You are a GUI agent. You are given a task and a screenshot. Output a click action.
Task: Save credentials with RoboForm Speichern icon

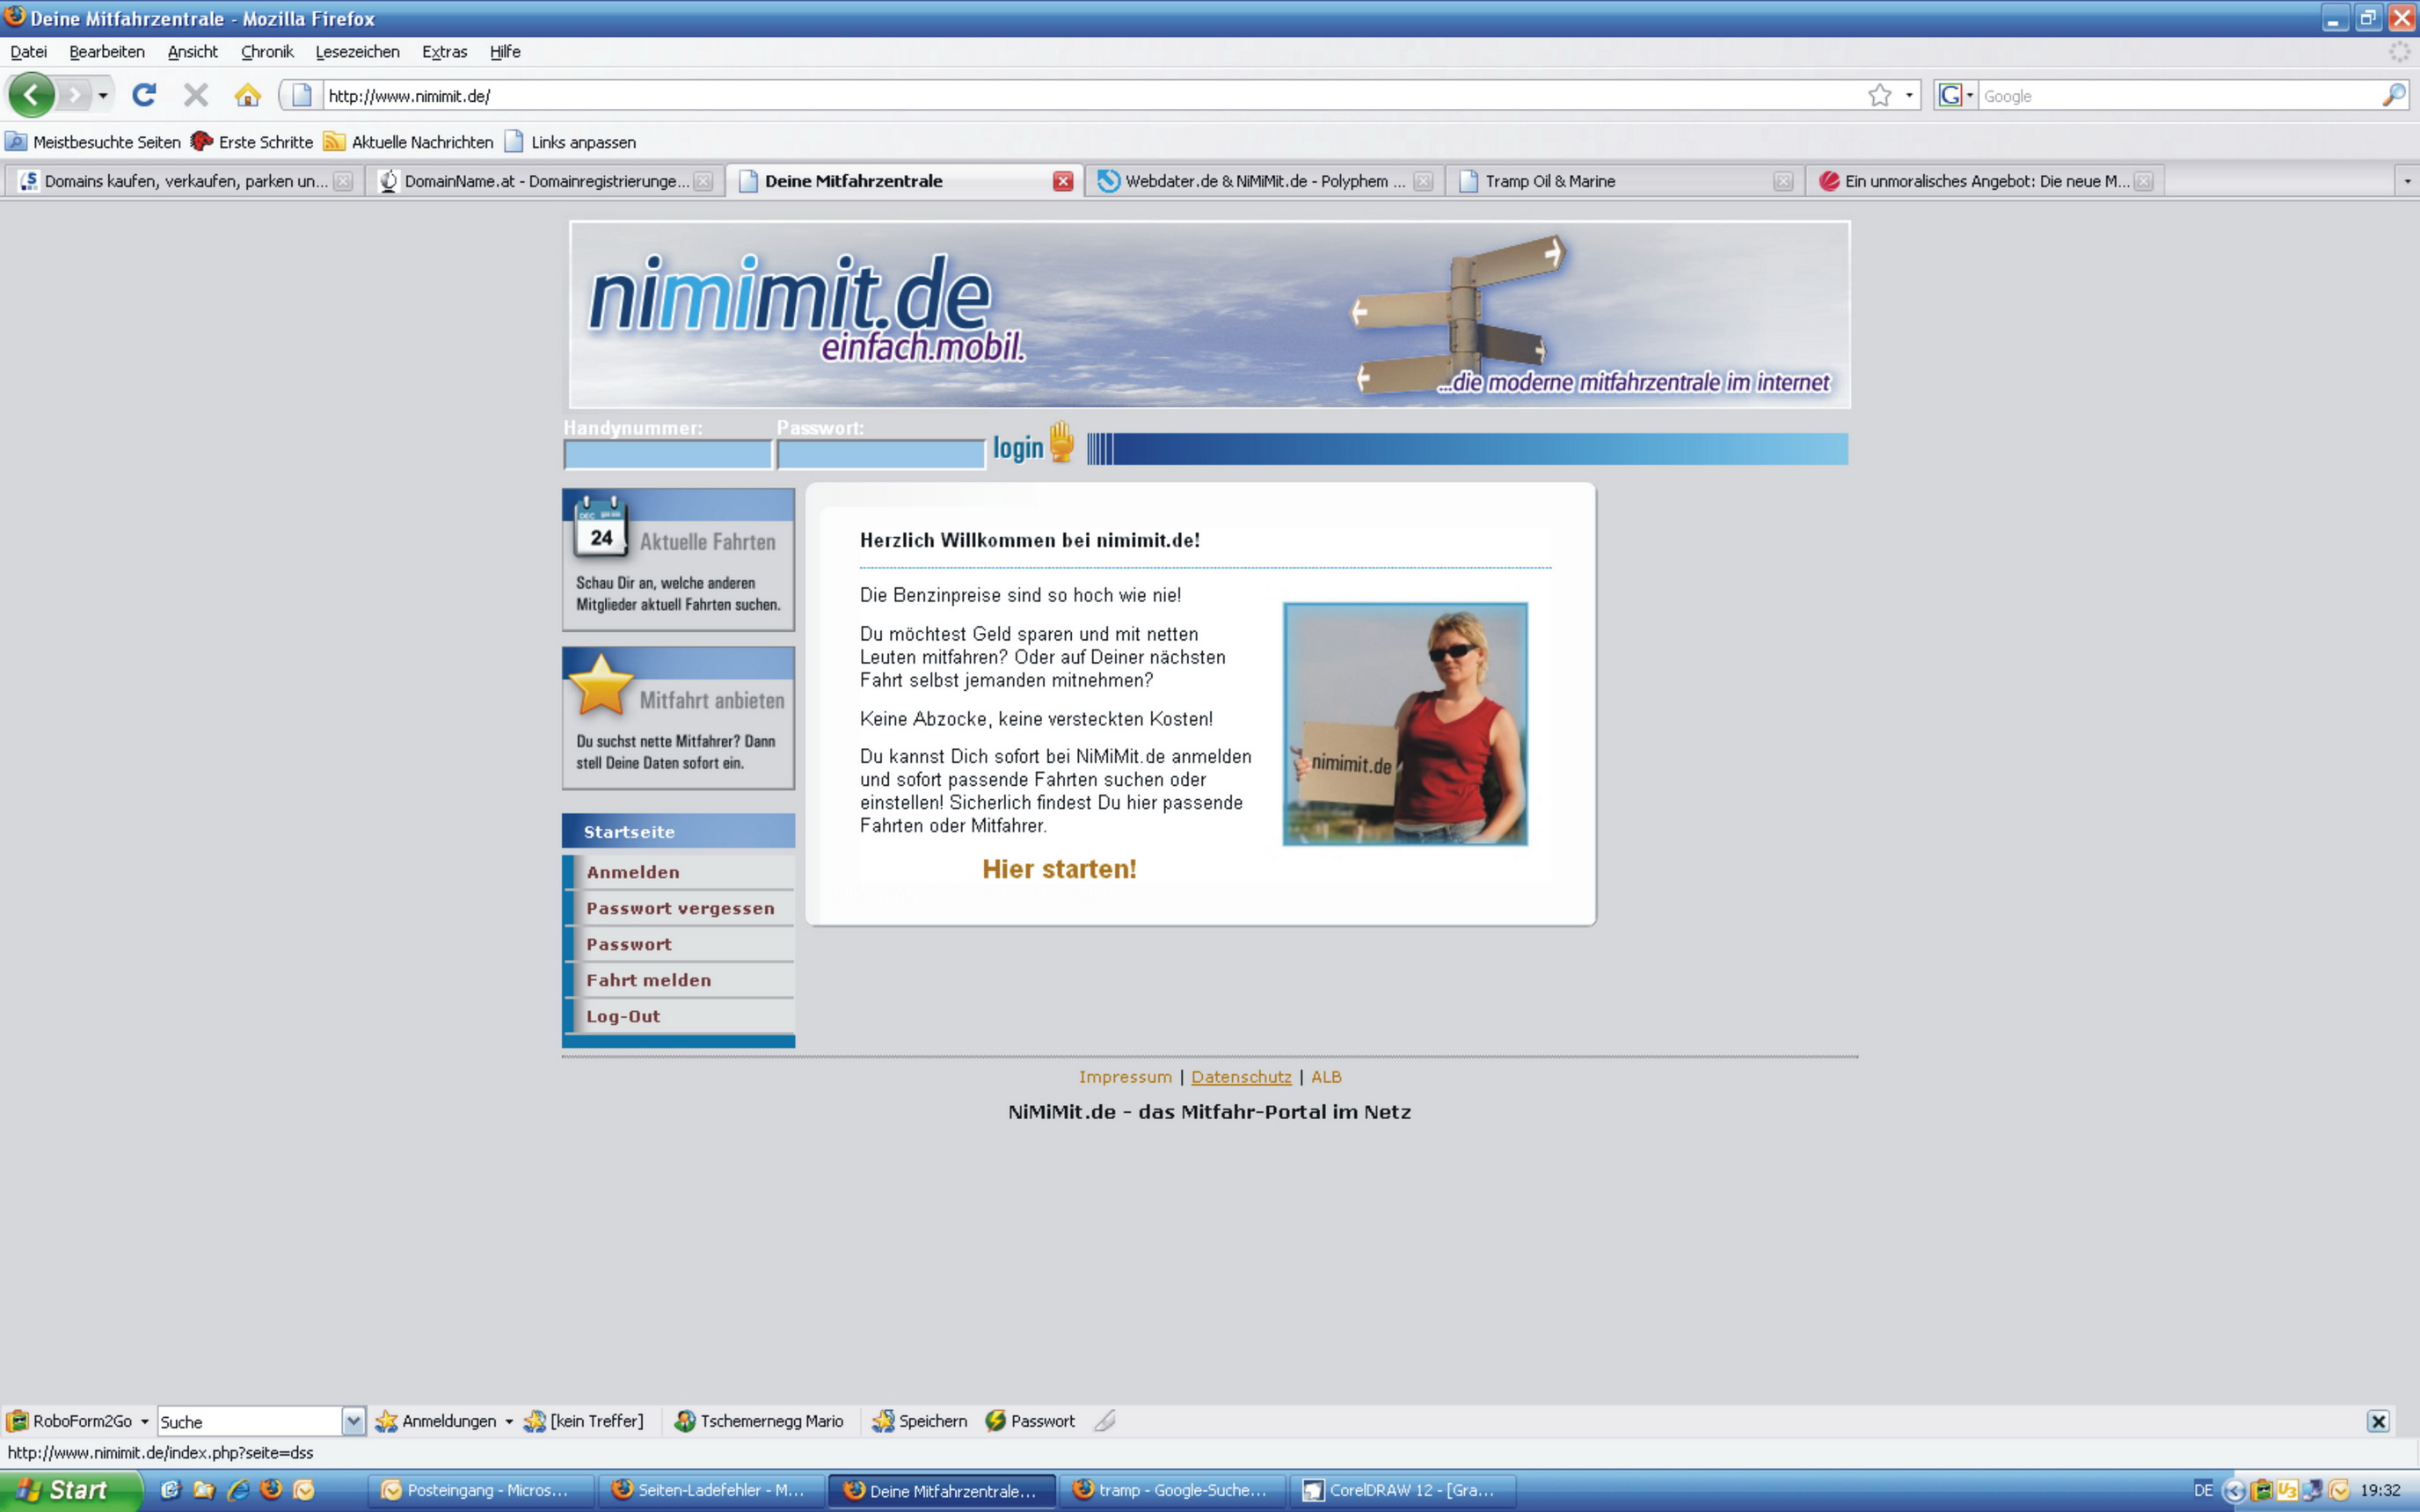884,1420
